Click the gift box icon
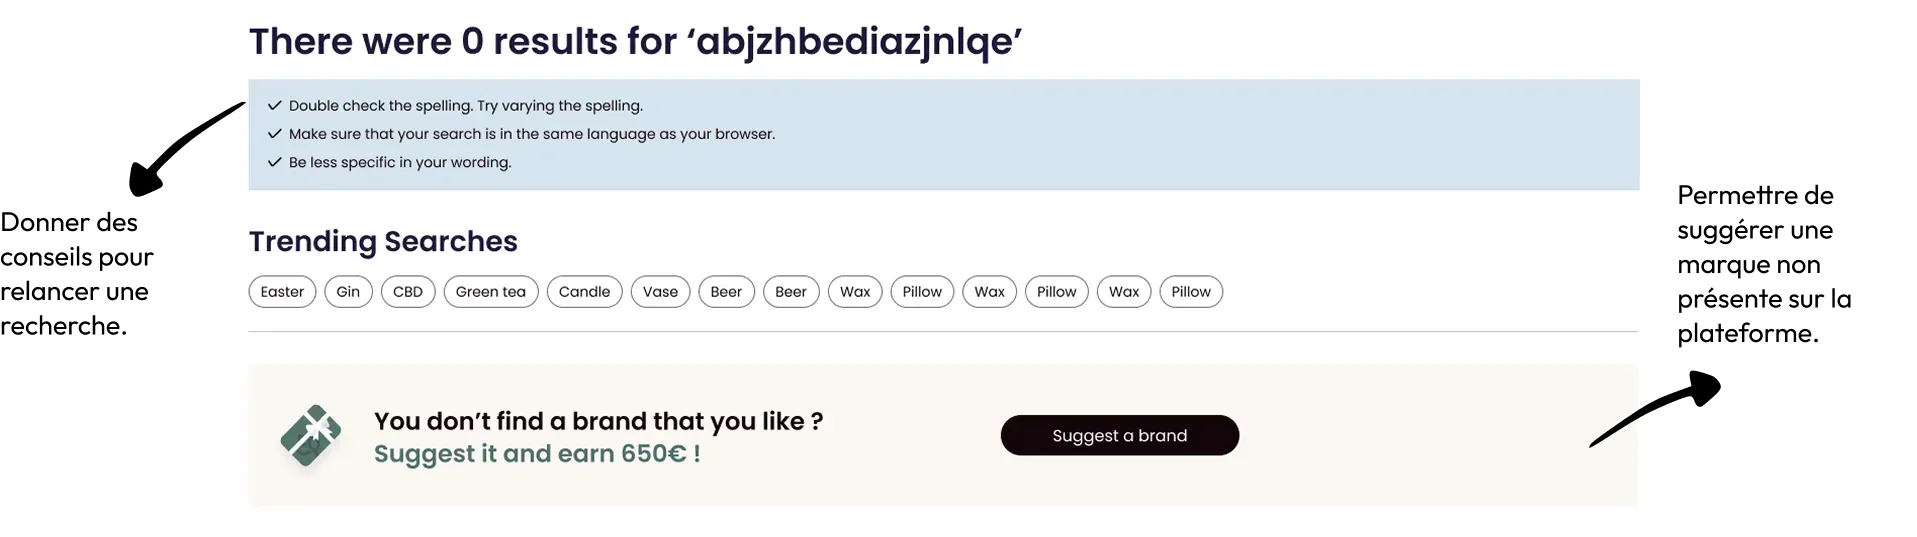 pyautogui.click(x=311, y=435)
